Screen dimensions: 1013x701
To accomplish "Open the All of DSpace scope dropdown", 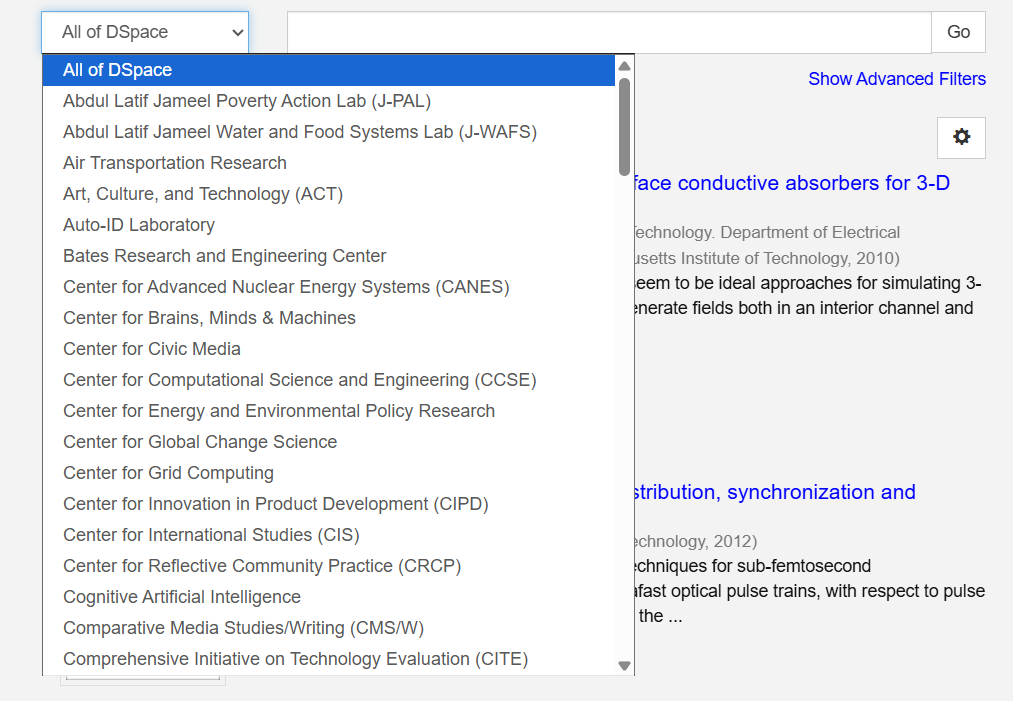I will pos(145,32).
